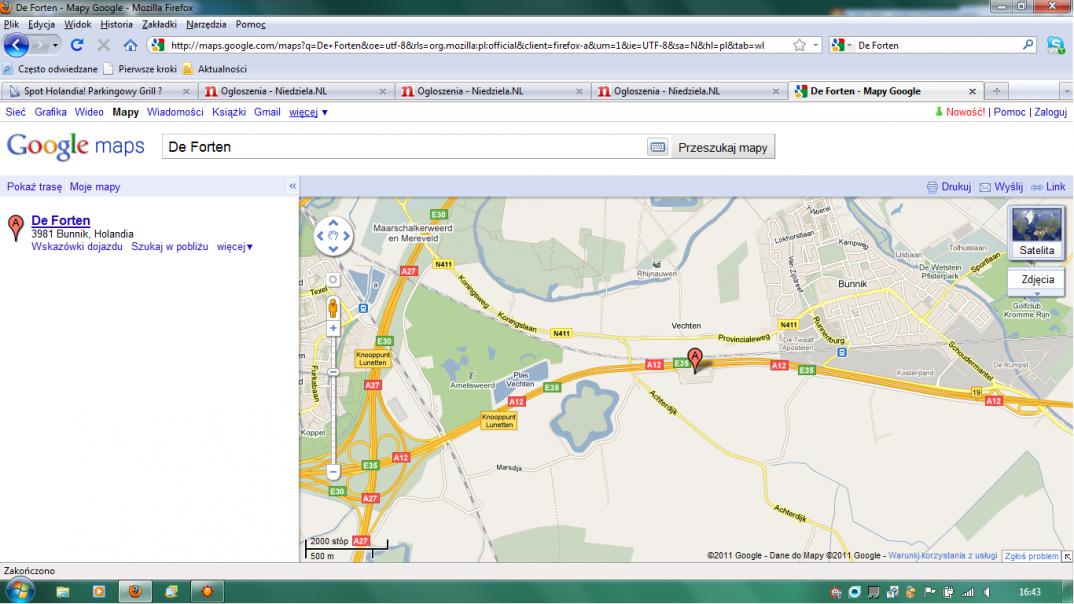Click the Szukaj w pobliżu link

point(170,247)
